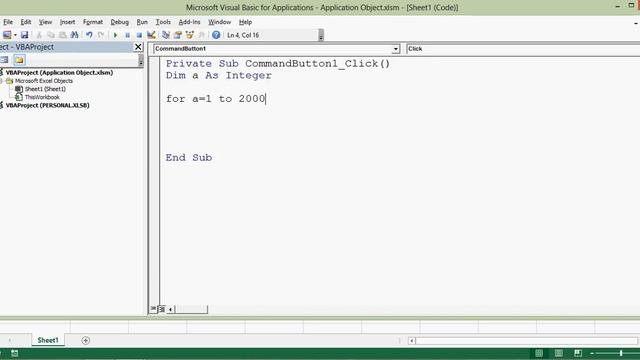Click the 'Private Sub CommandButton1_Click()' code line
This screenshot has width=640, height=360.
pyautogui.click(x=278, y=64)
